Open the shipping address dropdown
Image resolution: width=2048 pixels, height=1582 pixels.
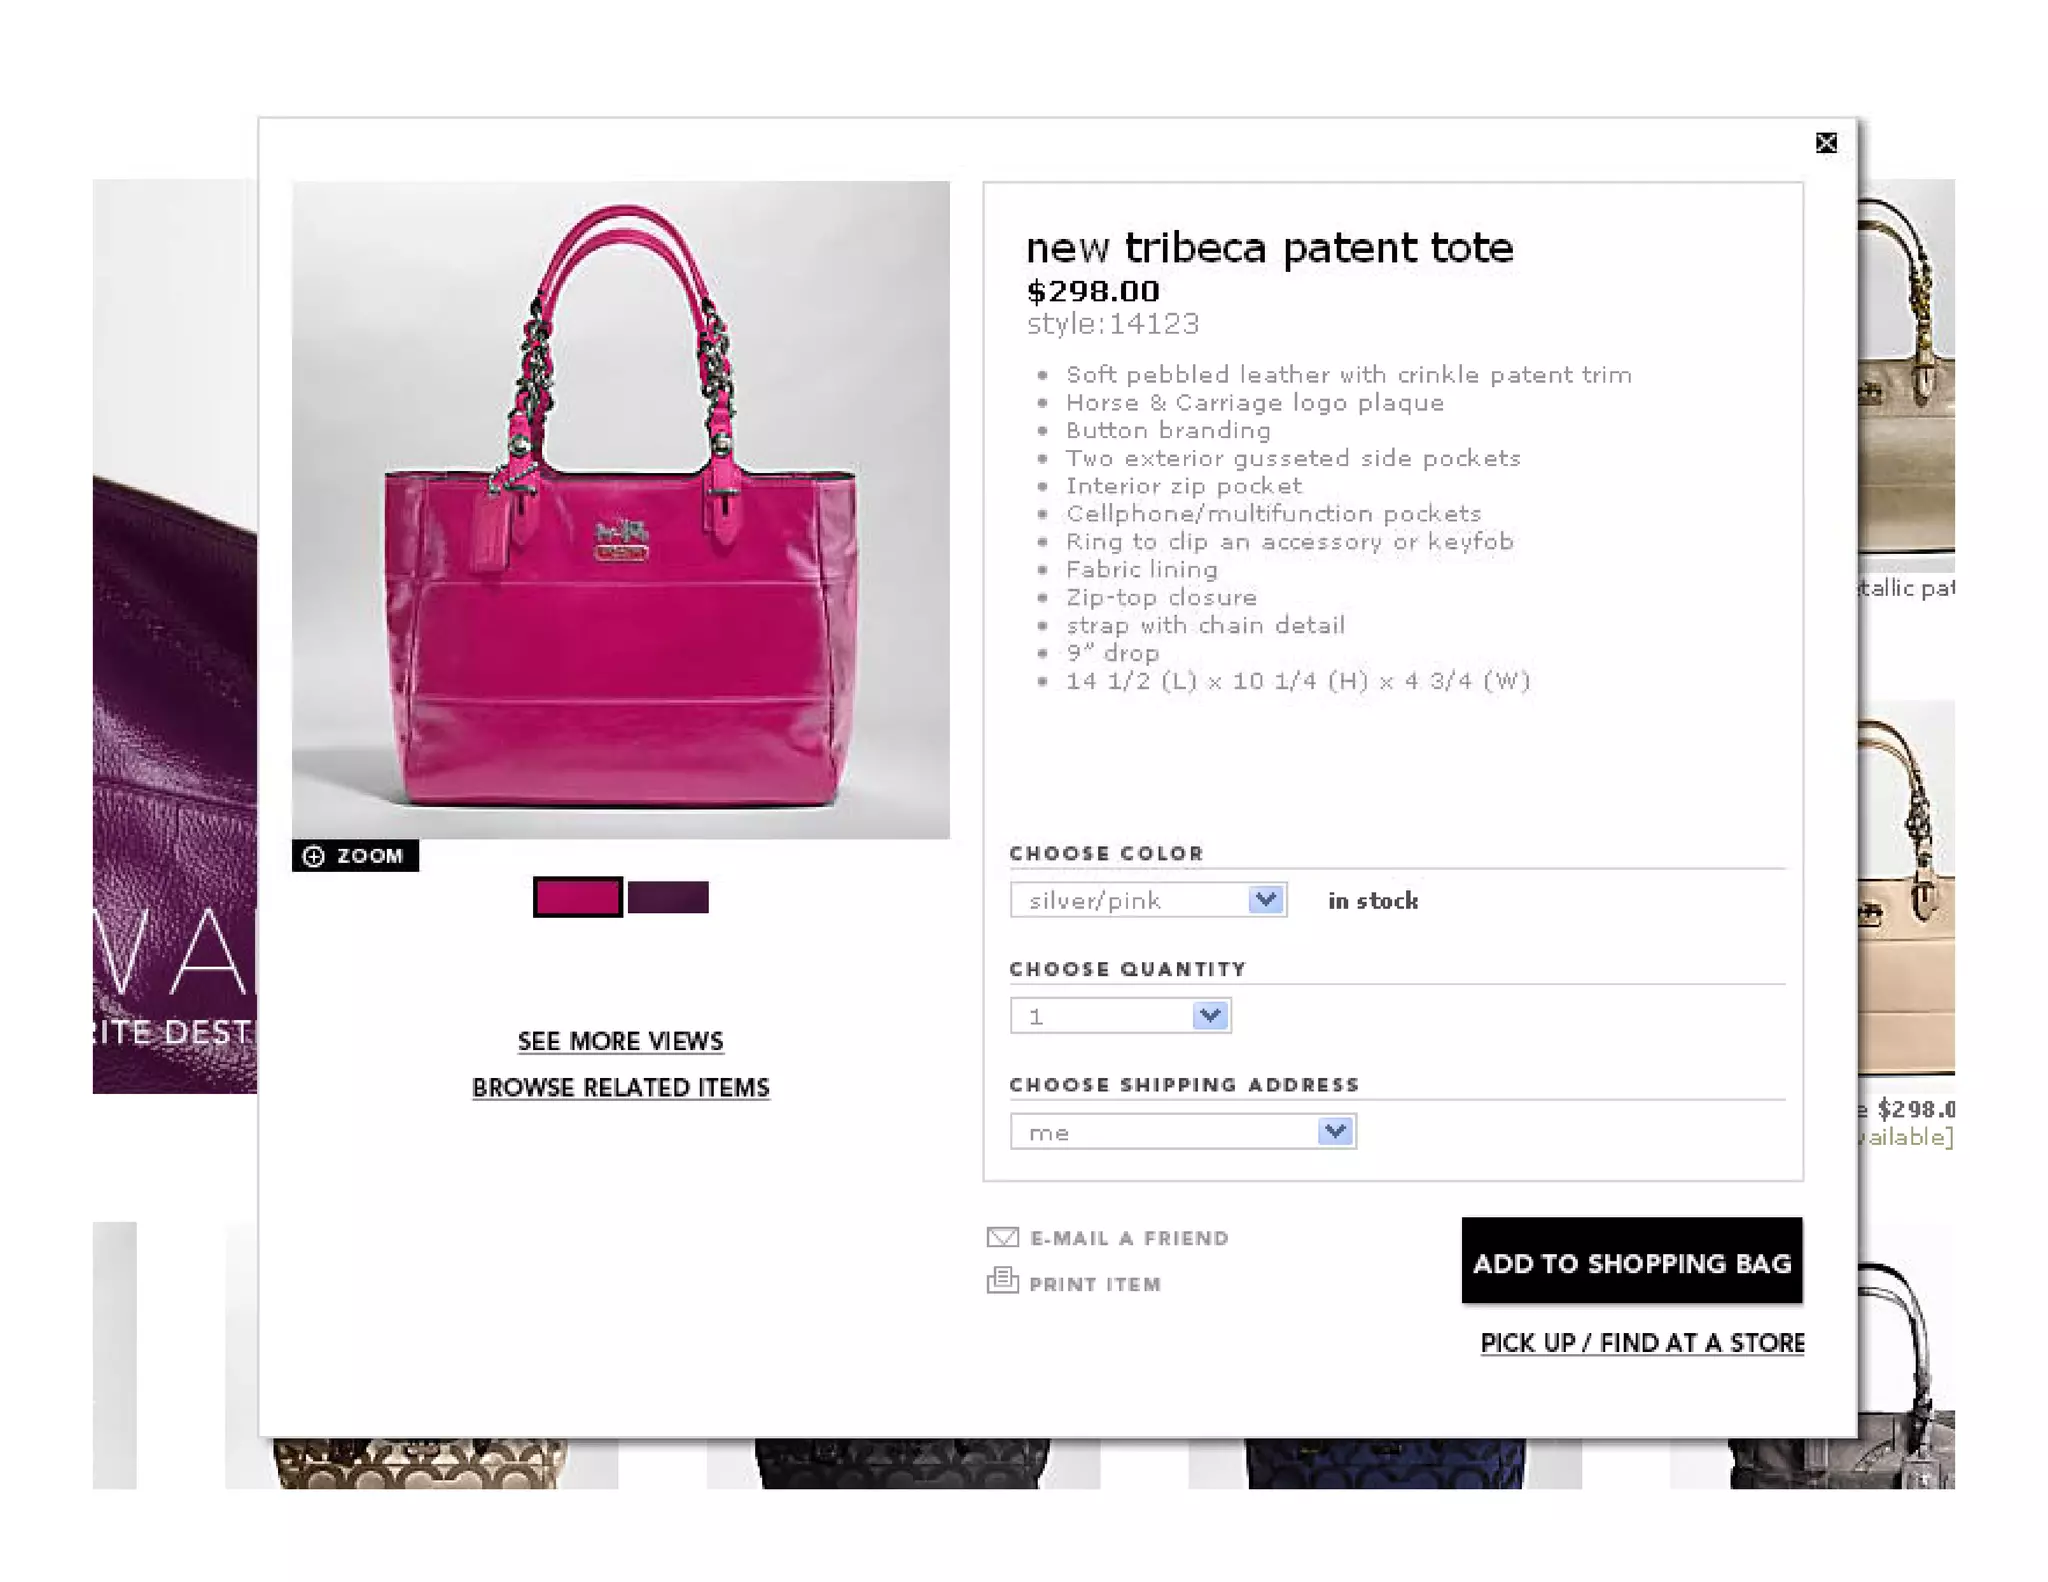[x=1183, y=1132]
